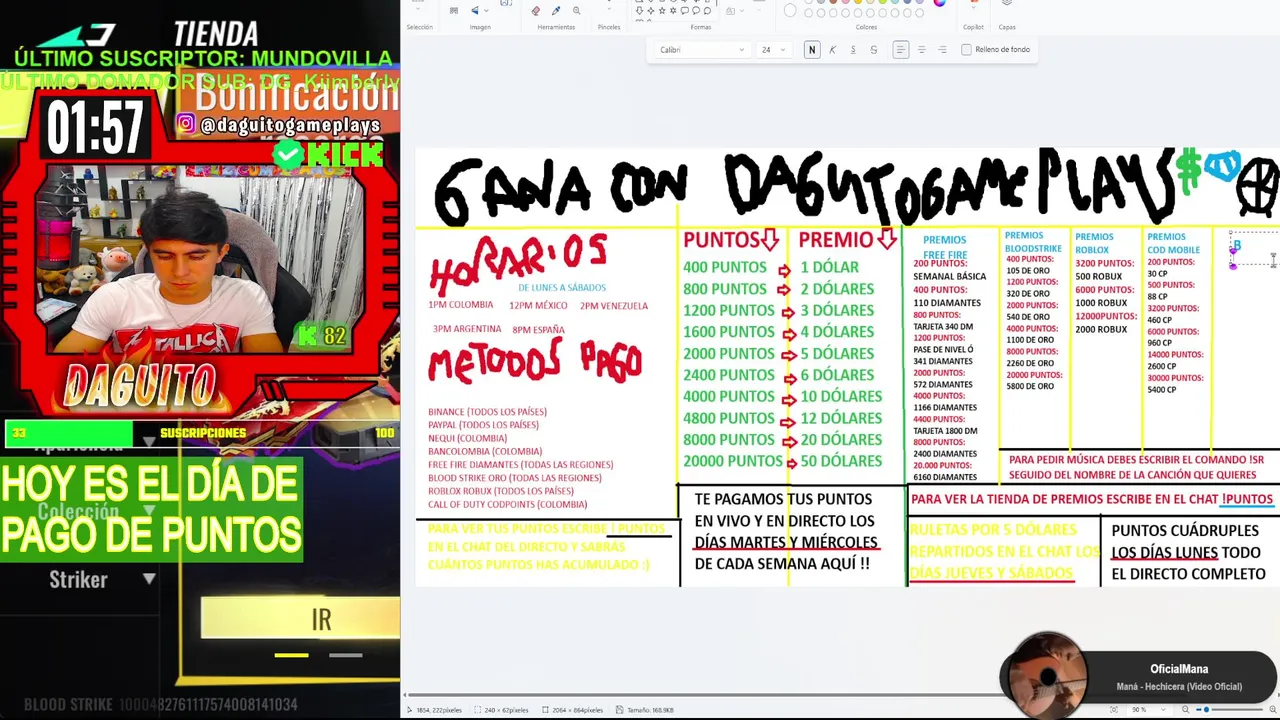The width and height of the screenshot is (1280, 720).
Task: Select the Magnifier zoom tool
Action: click(576, 10)
